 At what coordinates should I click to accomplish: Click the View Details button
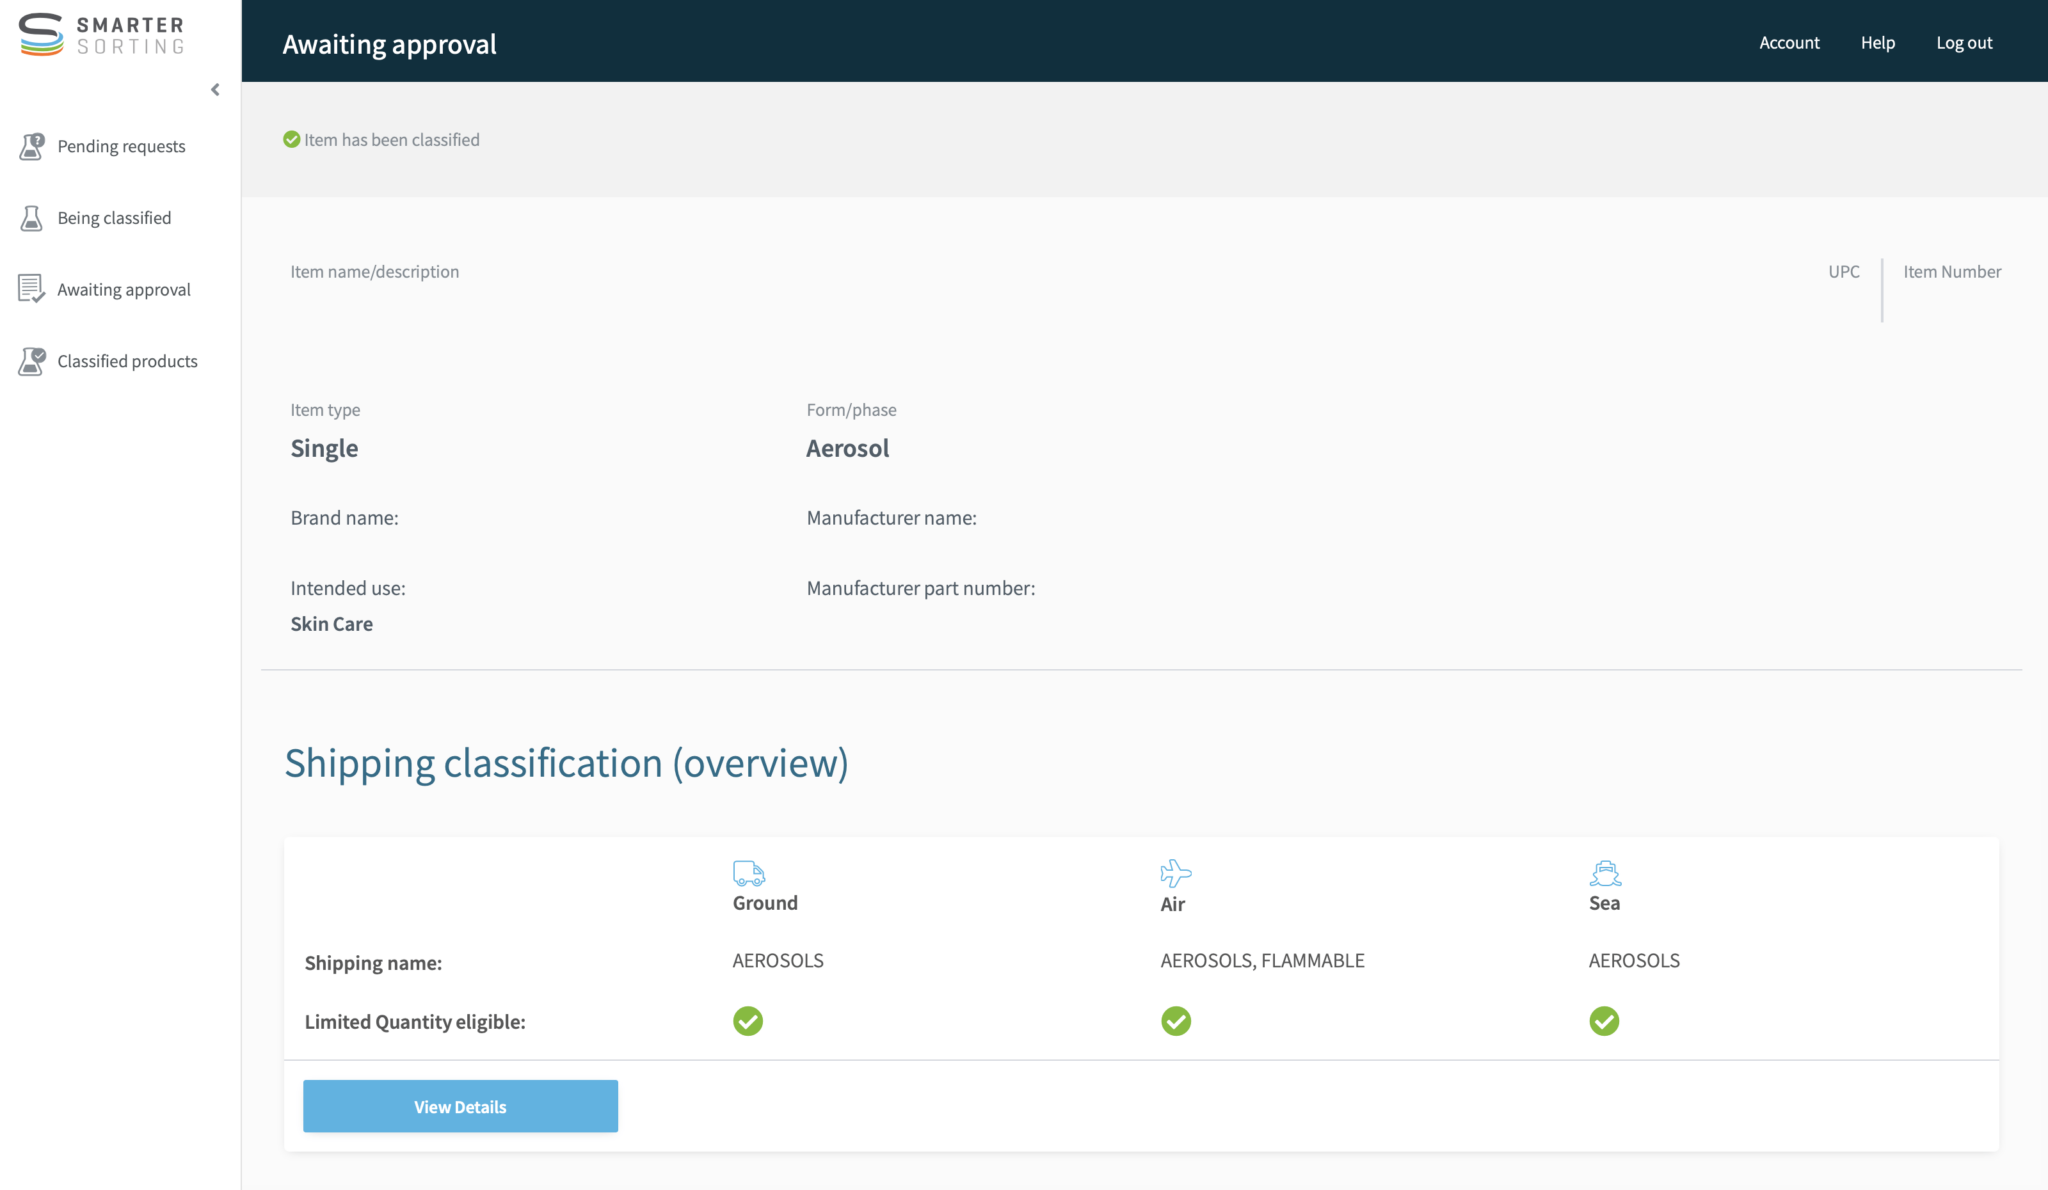coord(460,1106)
